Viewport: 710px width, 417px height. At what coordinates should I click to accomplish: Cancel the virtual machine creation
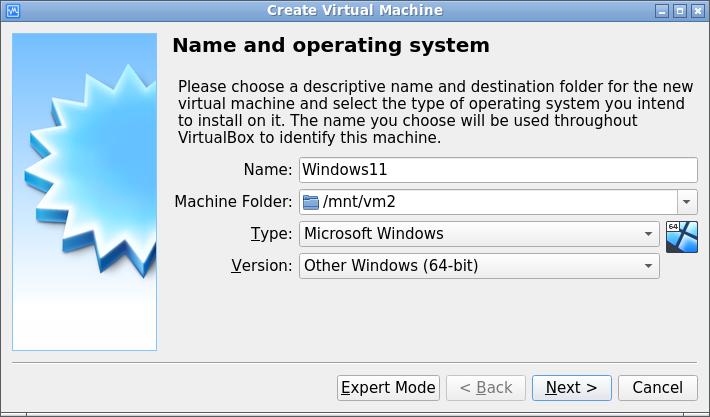click(x=657, y=388)
